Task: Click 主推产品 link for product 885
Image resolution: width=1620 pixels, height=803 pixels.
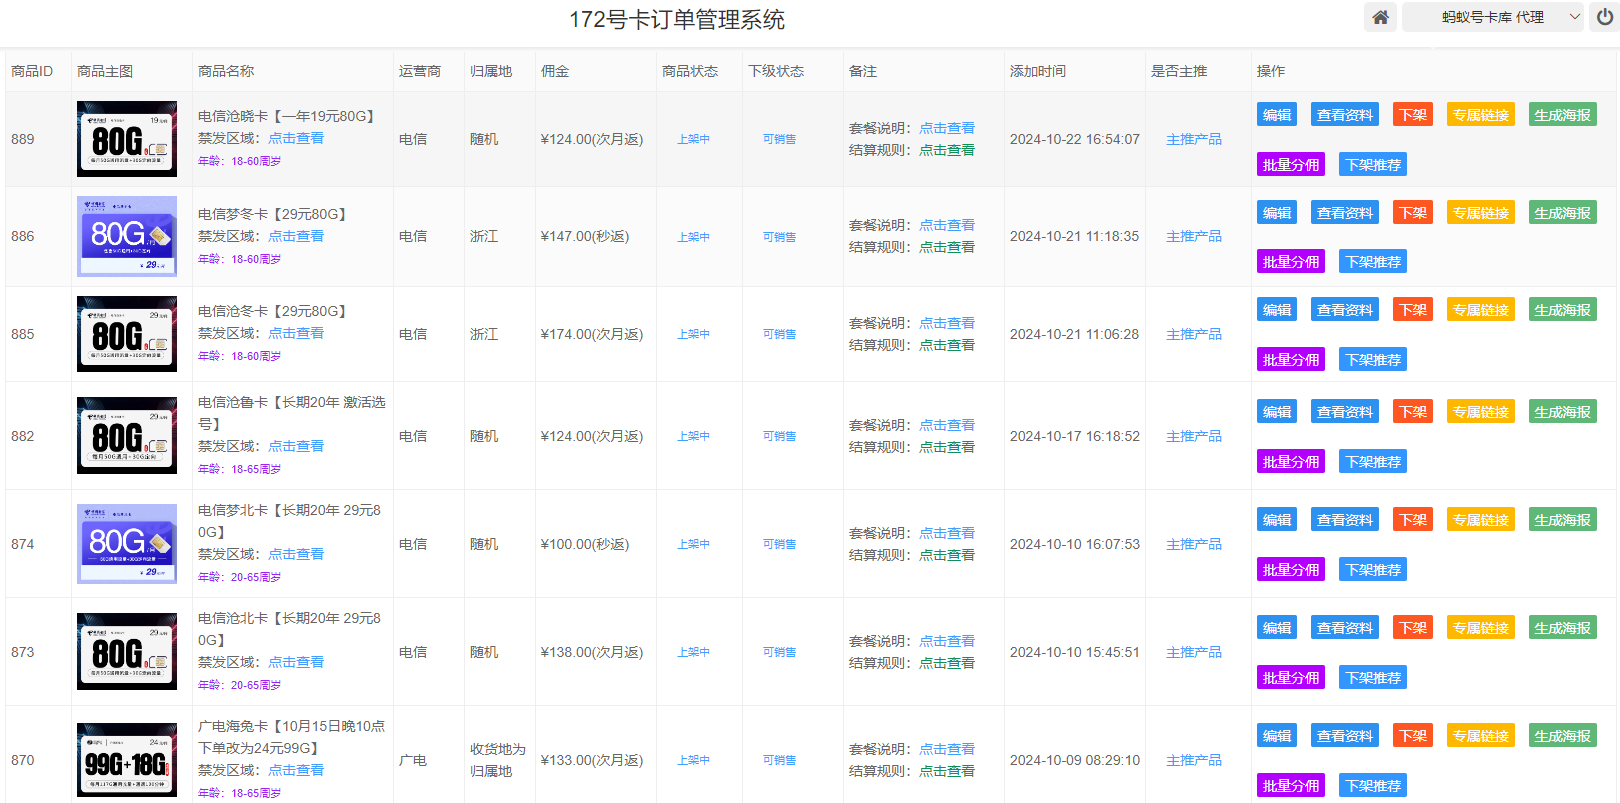Action: click(x=1194, y=334)
